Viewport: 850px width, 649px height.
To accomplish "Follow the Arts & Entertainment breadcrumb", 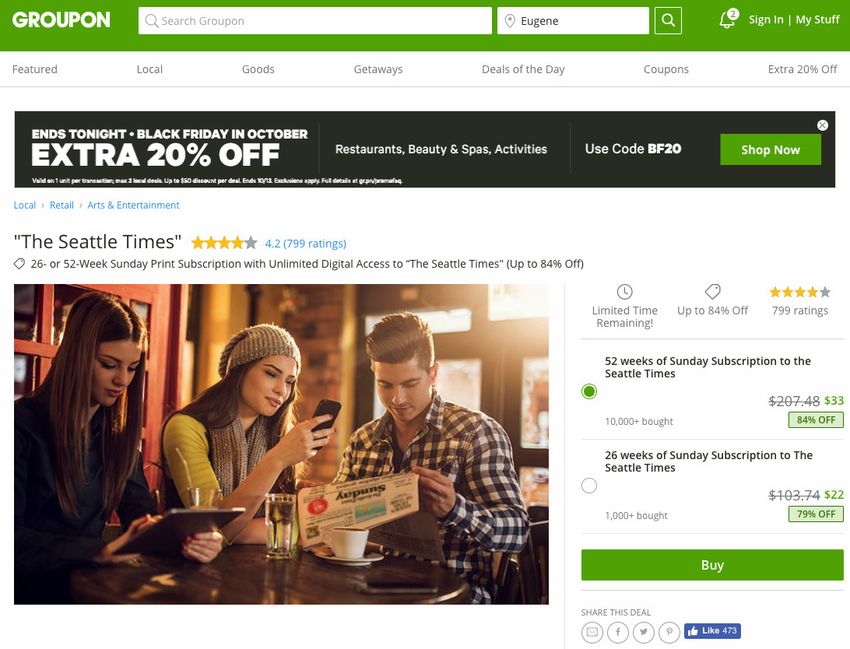I will click(133, 205).
